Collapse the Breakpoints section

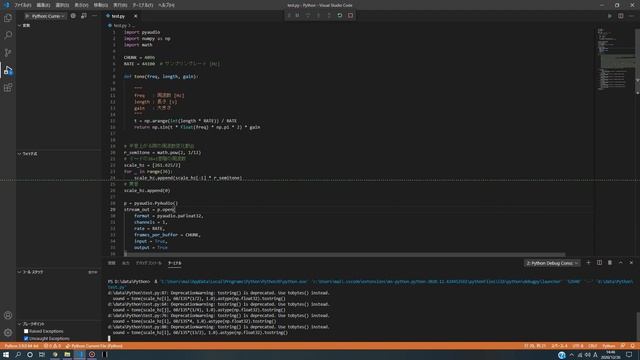31,324
